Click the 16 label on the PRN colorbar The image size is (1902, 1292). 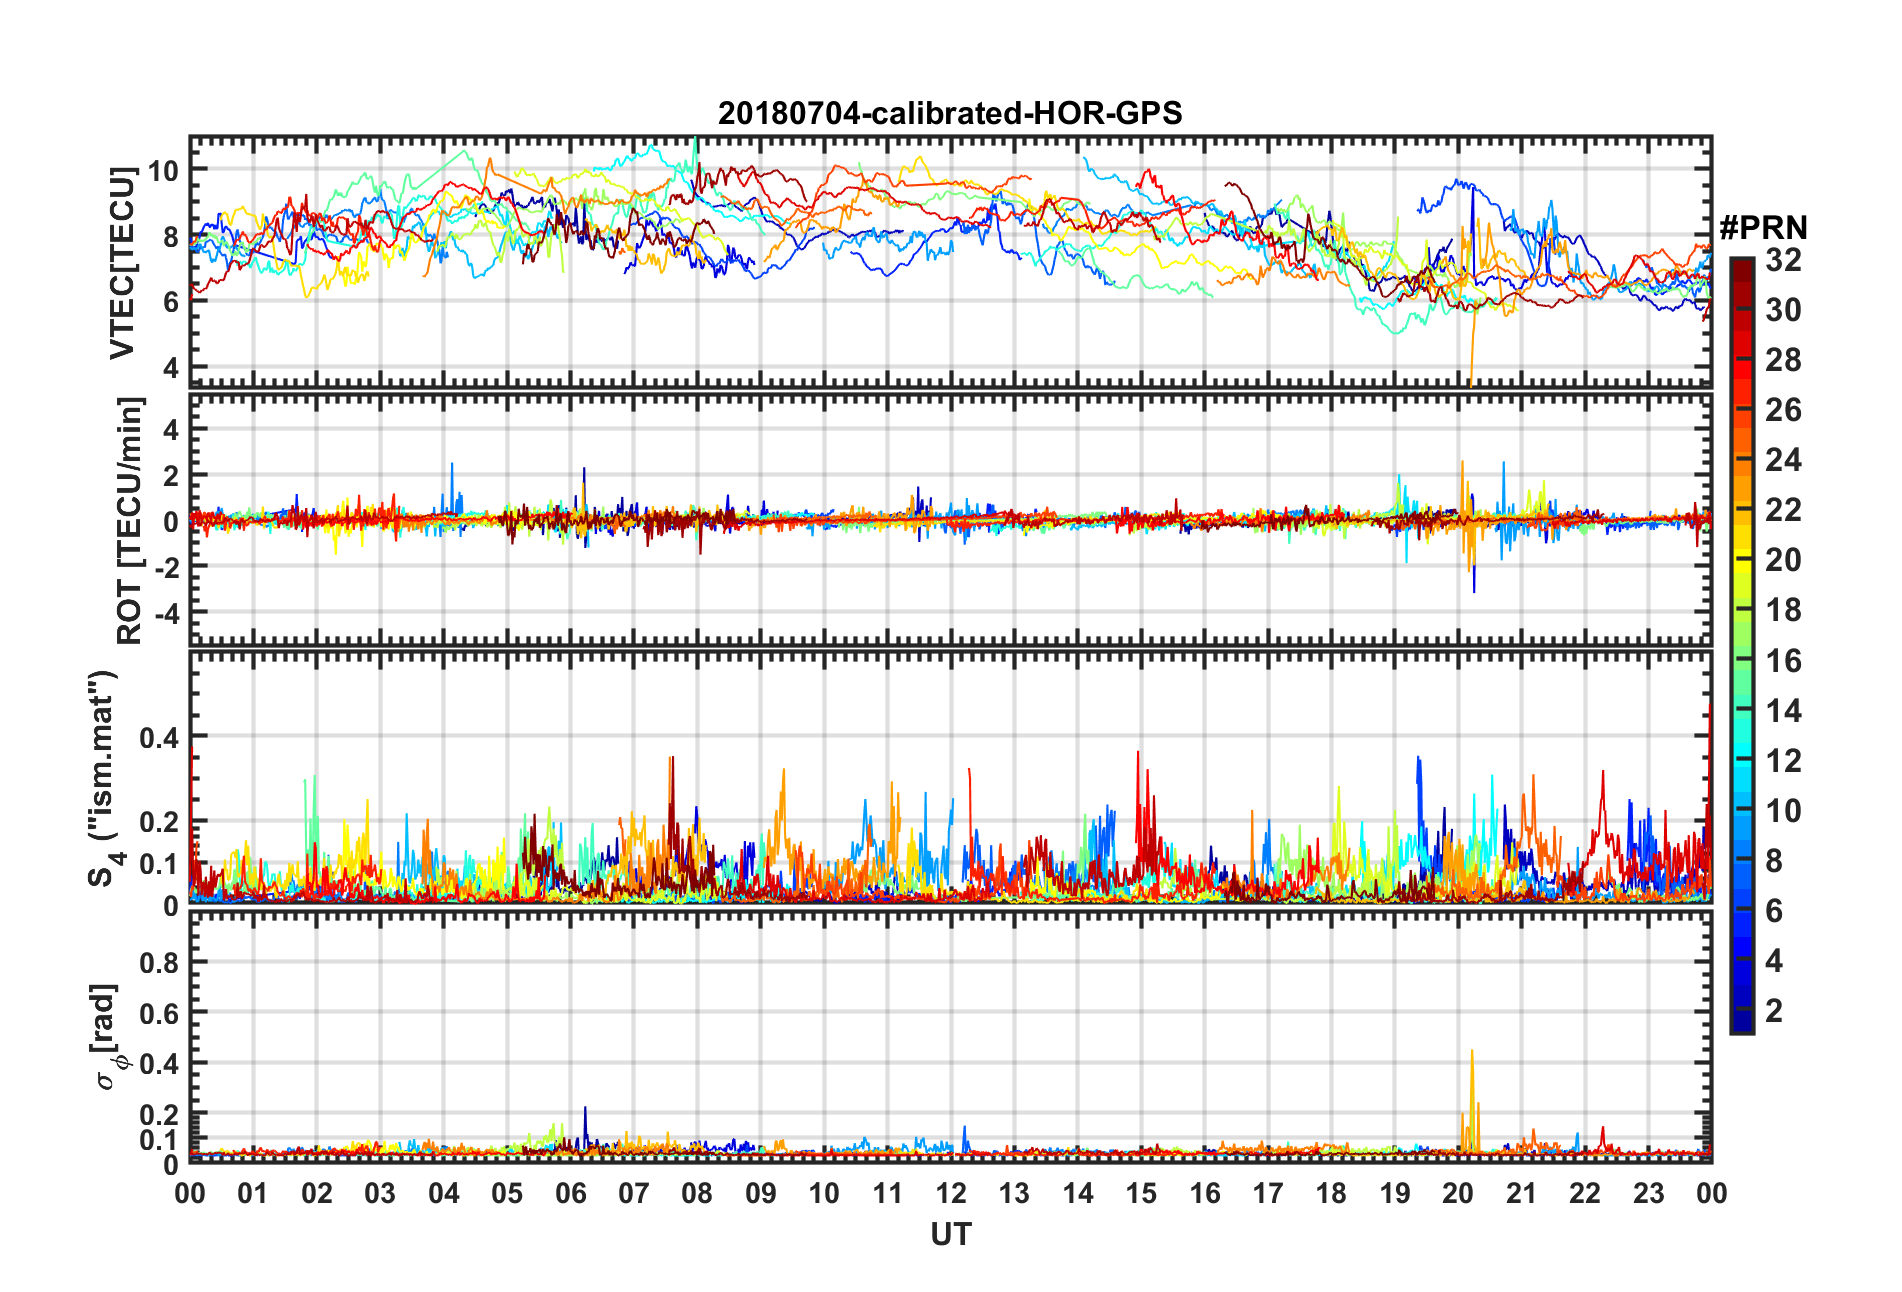(1783, 661)
